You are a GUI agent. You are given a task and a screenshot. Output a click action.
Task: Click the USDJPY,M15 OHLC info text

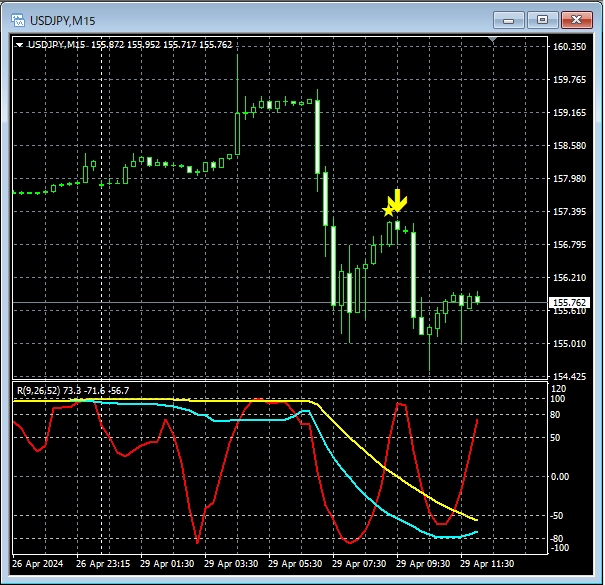pyautogui.click(x=130, y=44)
